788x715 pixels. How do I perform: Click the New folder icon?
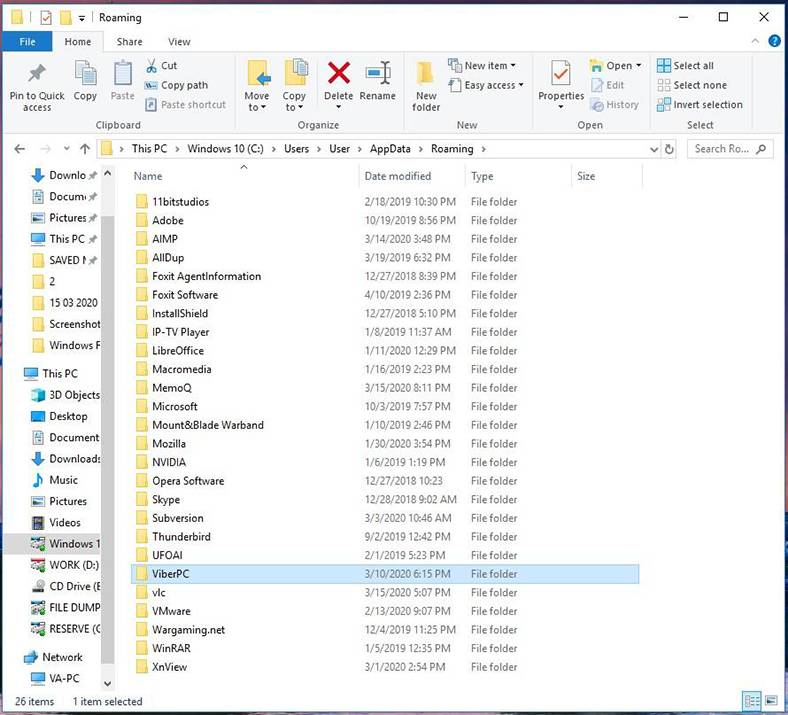[425, 73]
